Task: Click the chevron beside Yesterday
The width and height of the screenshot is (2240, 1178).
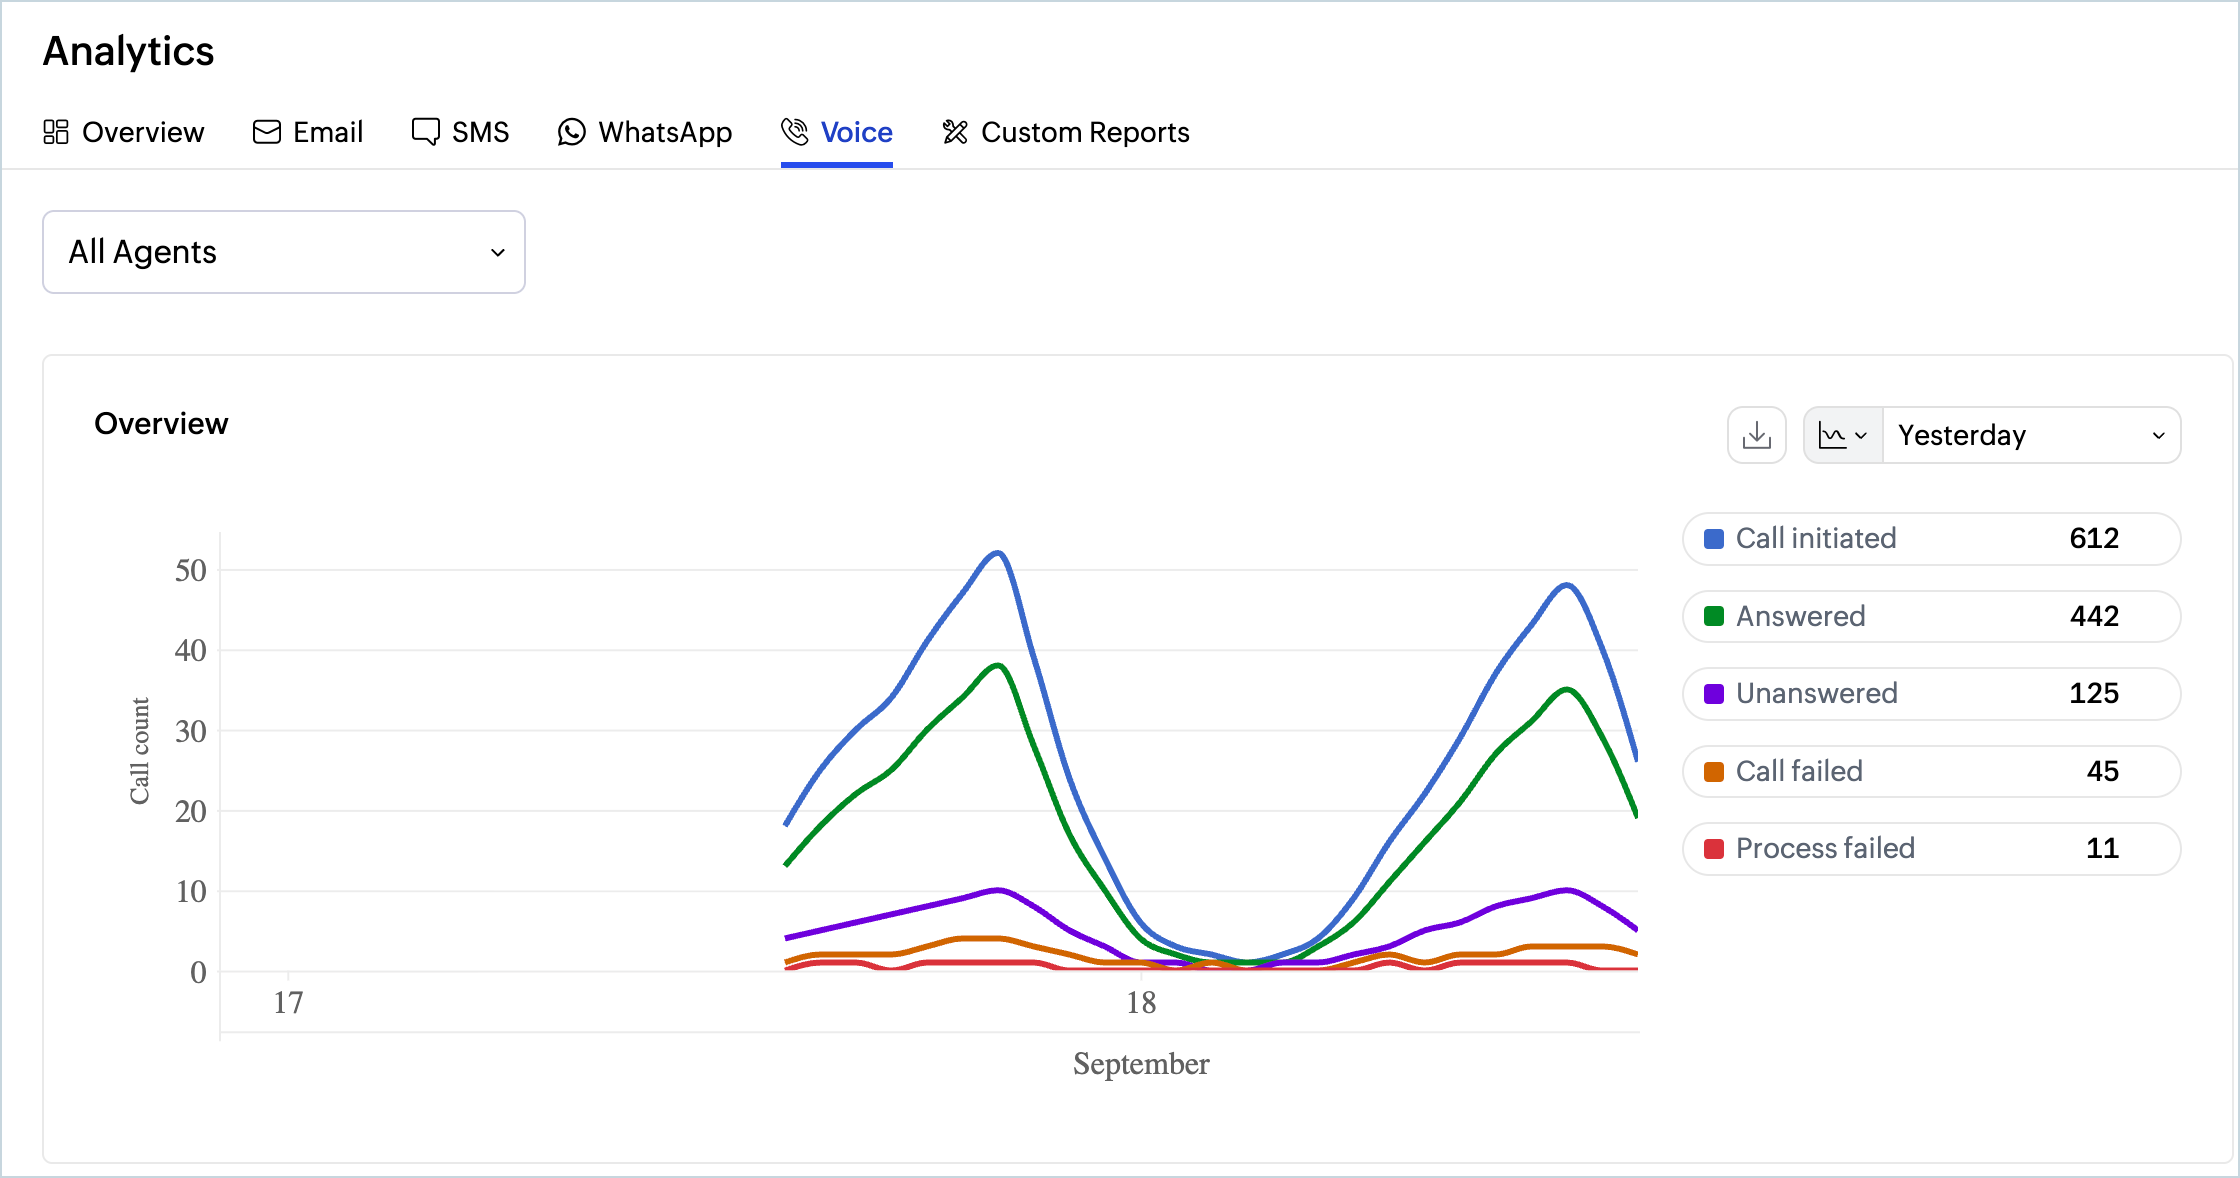Action: tap(2159, 436)
